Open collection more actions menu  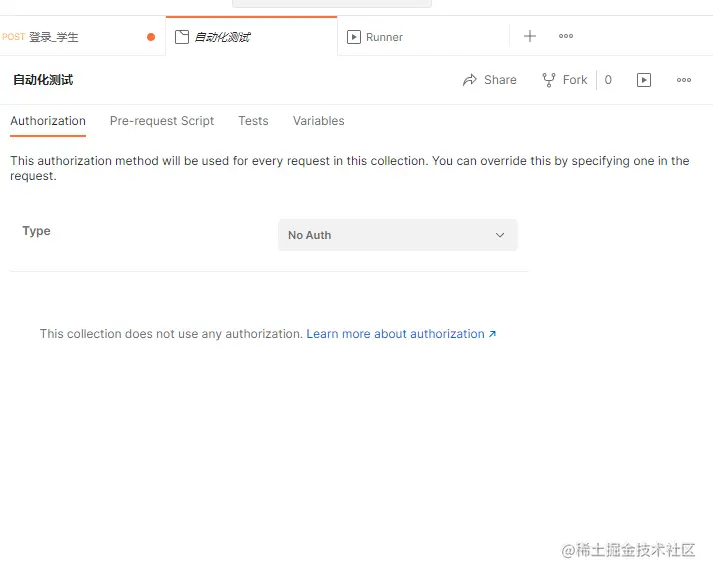(684, 80)
